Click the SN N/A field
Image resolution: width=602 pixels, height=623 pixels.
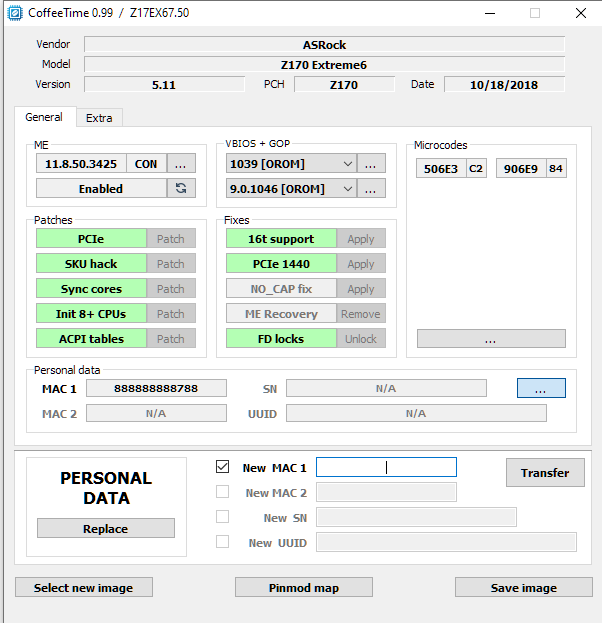tap(386, 388)
